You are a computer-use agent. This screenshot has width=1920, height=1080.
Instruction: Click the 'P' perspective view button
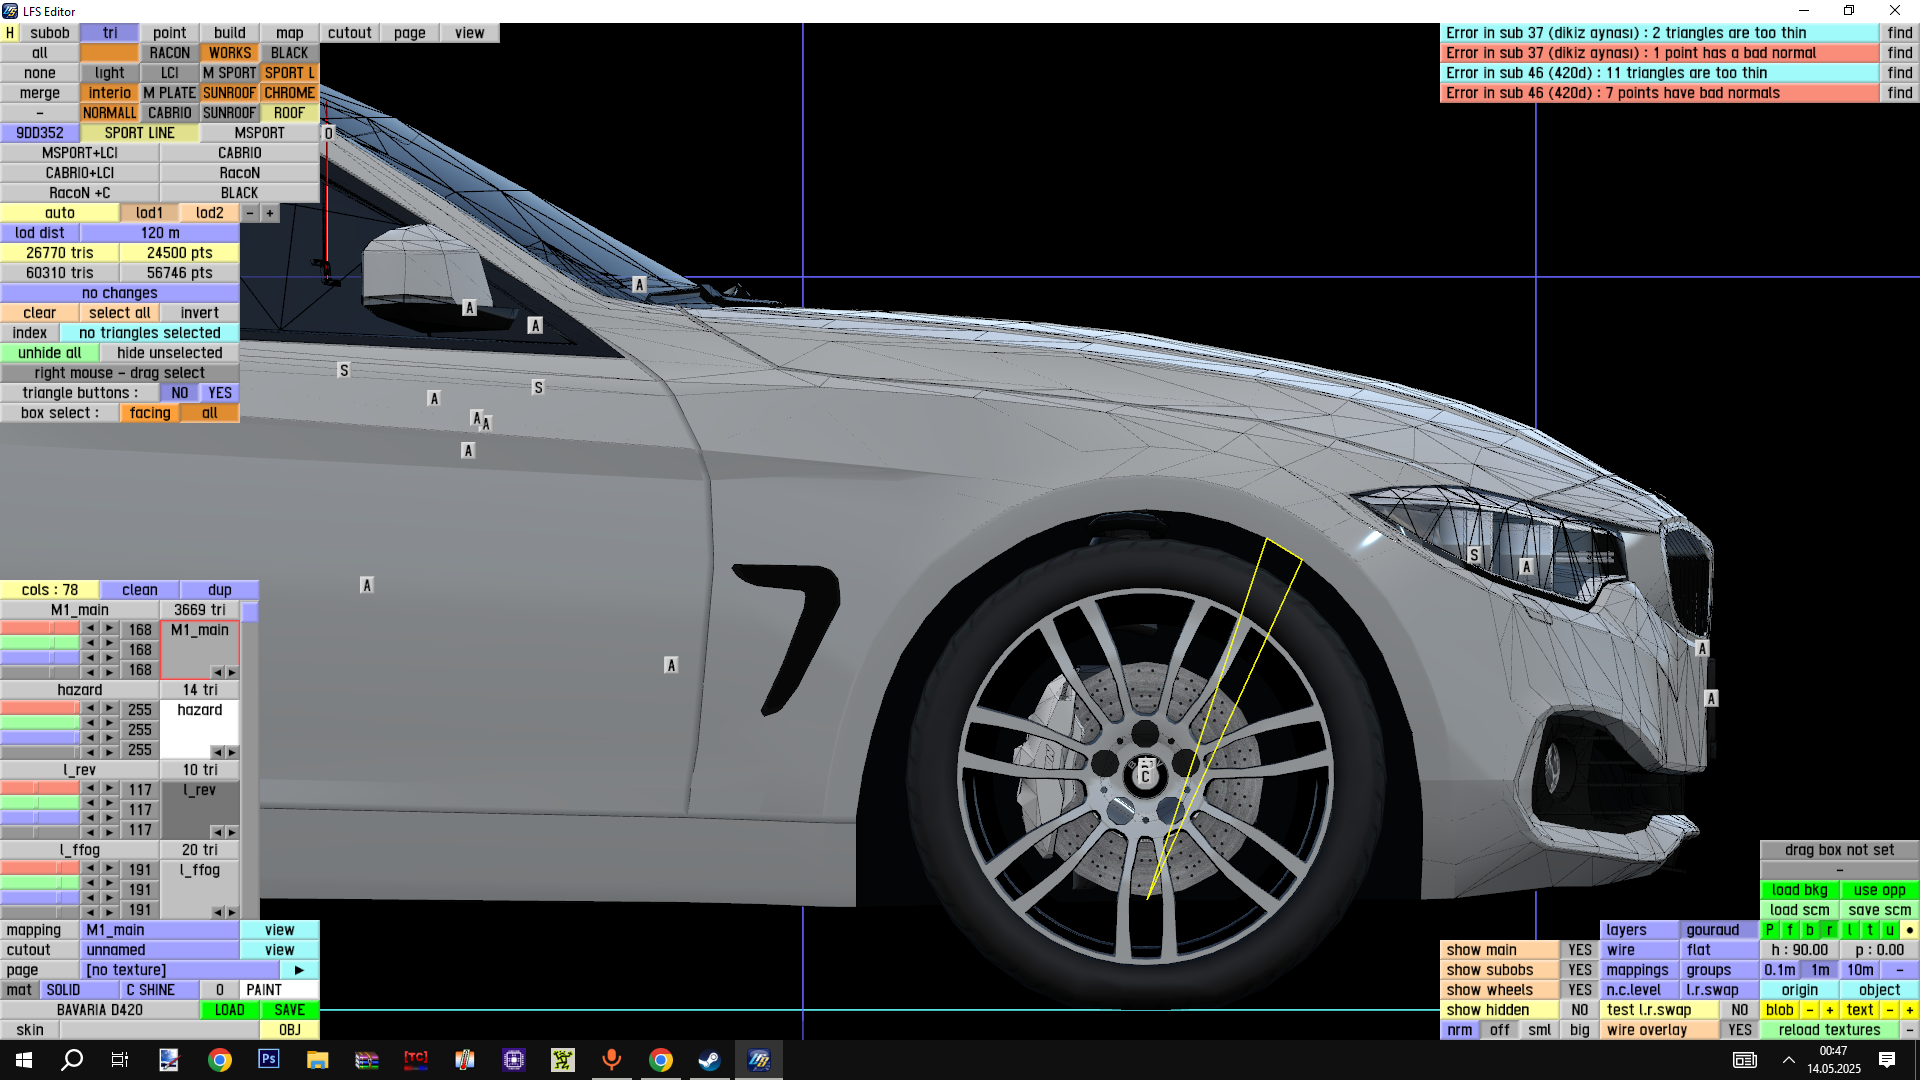click(1769, 930)
